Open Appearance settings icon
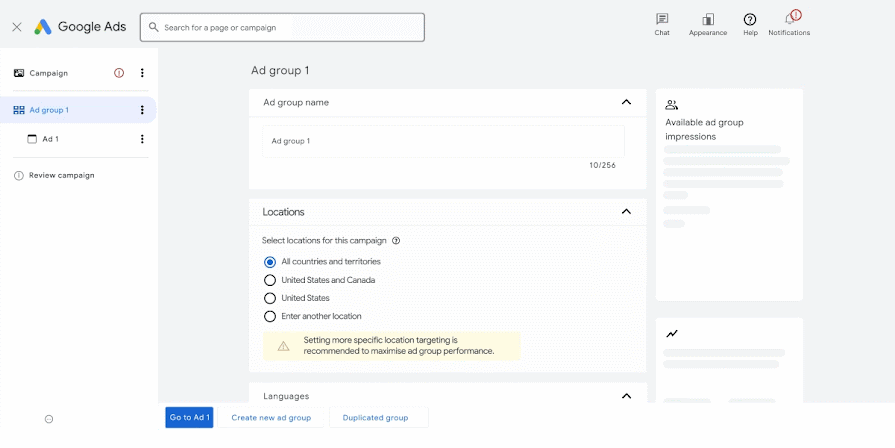Image resolution: width=895 pixels, height=448 pixels. point(708,19)
